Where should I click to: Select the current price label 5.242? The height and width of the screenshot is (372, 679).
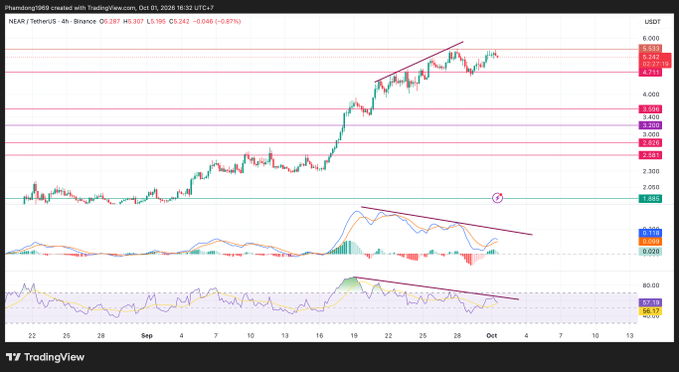(x=650, y=57)
